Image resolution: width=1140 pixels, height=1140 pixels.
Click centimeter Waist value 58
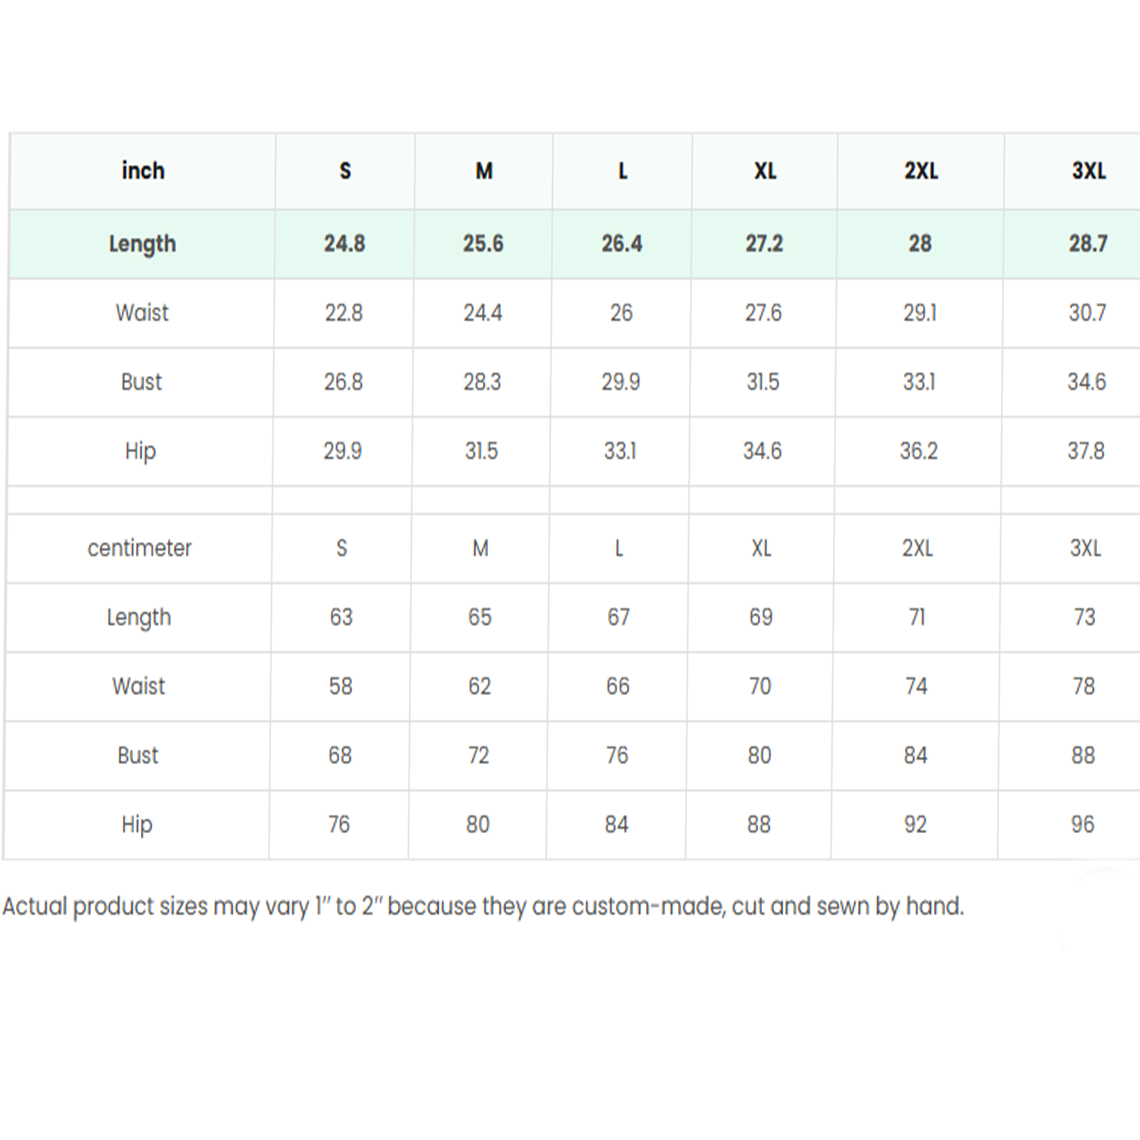340,686
